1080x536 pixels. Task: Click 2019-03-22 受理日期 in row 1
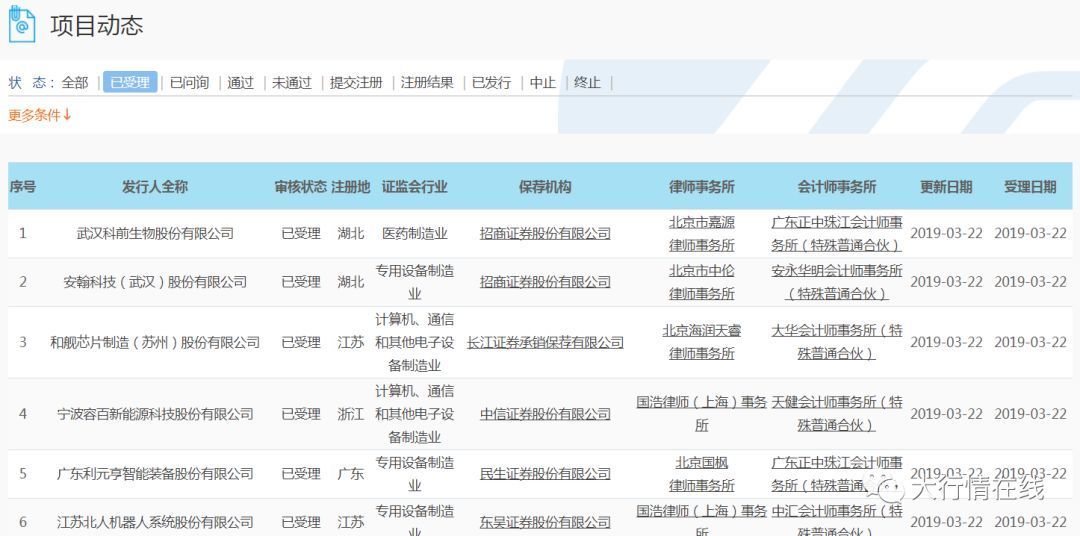click(x=1030, y=234)
